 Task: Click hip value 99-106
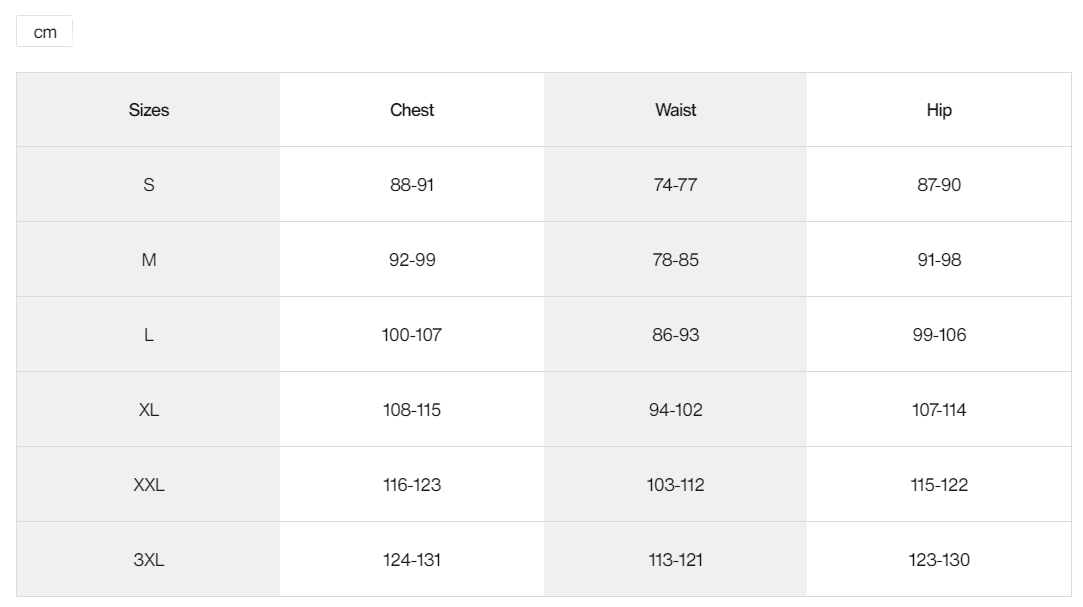point(939,335)
